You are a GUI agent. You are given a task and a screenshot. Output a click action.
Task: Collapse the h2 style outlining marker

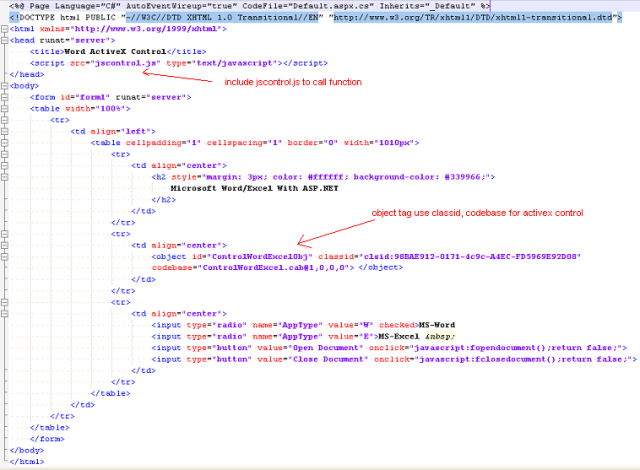click(4, 177)
